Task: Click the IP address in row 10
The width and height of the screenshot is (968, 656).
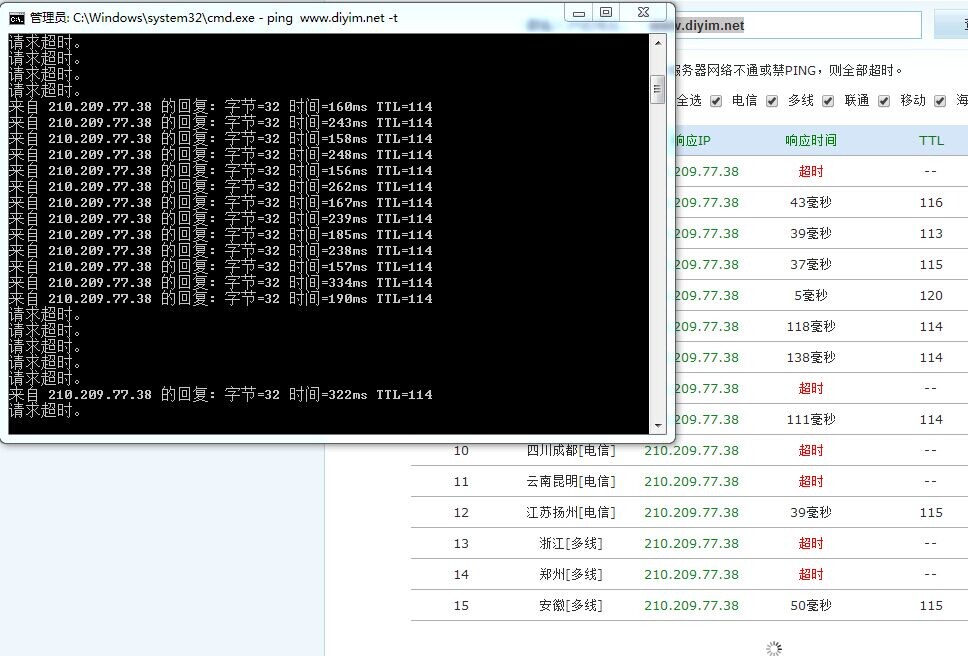Action: tap(691, 450)
